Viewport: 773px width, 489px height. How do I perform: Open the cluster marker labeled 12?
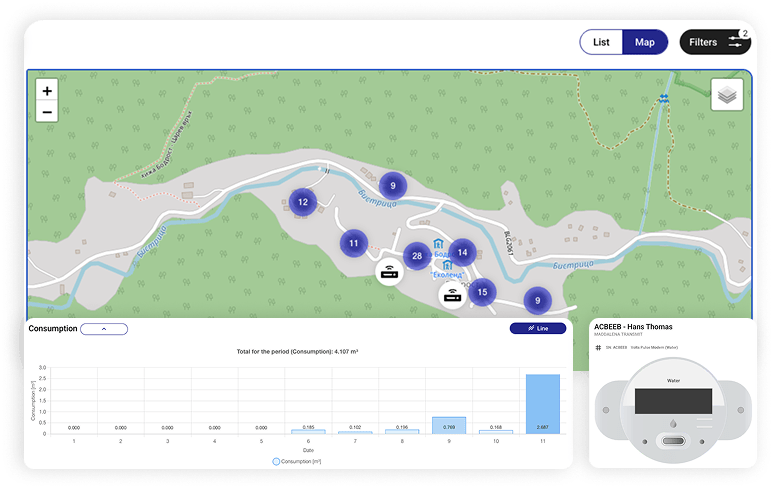(x=303, y=202)
